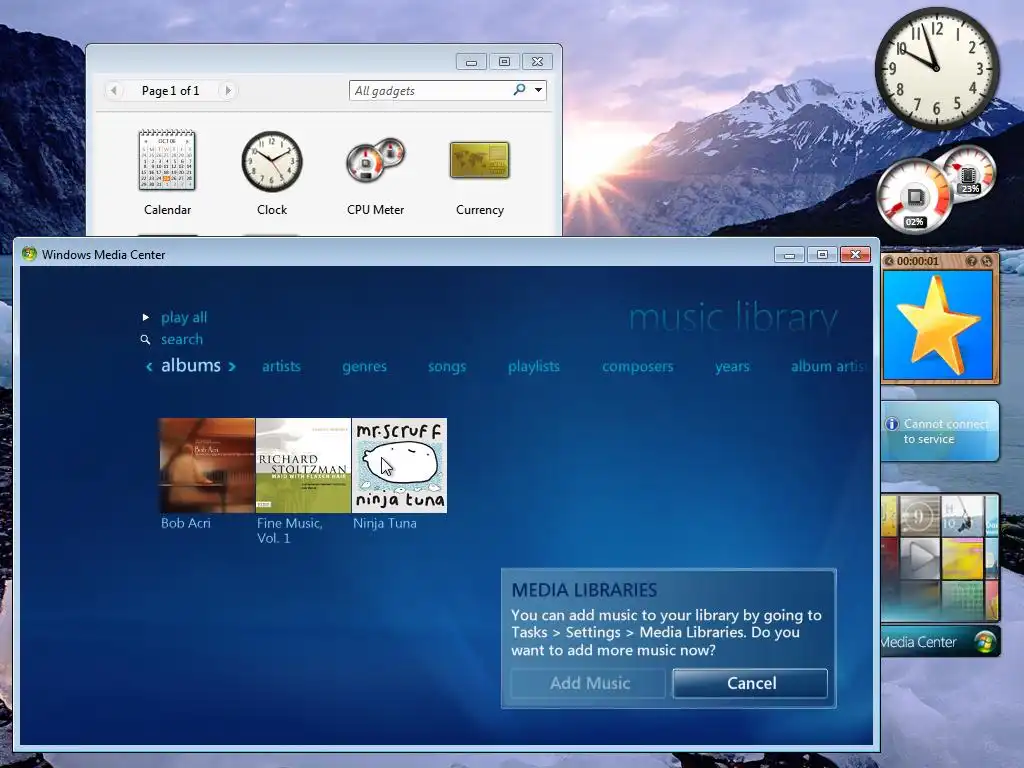
Task: Click the puzzle gadget pause timer icon
Action: point(889,261)
